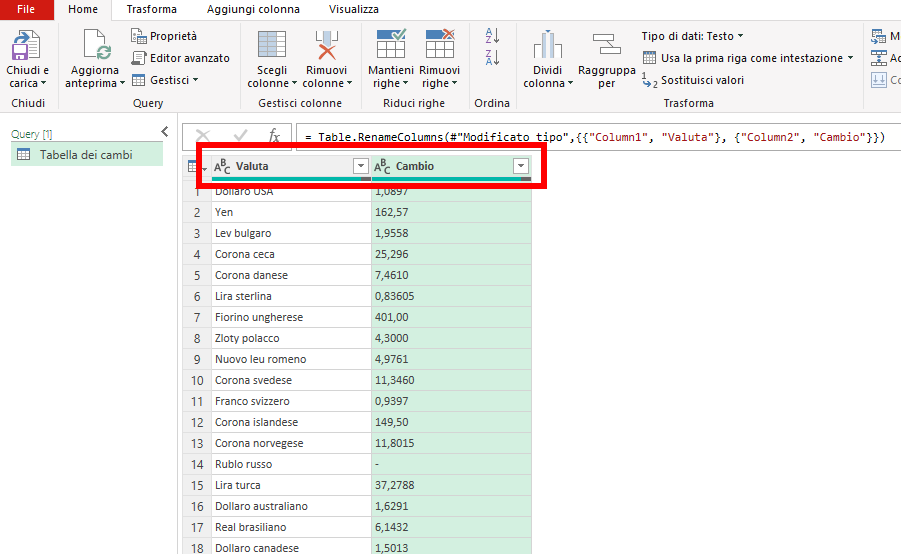Select the Tabella dei cambi query
The width and height of the screenshot is (901, 554).
click(x=87, y=155)
